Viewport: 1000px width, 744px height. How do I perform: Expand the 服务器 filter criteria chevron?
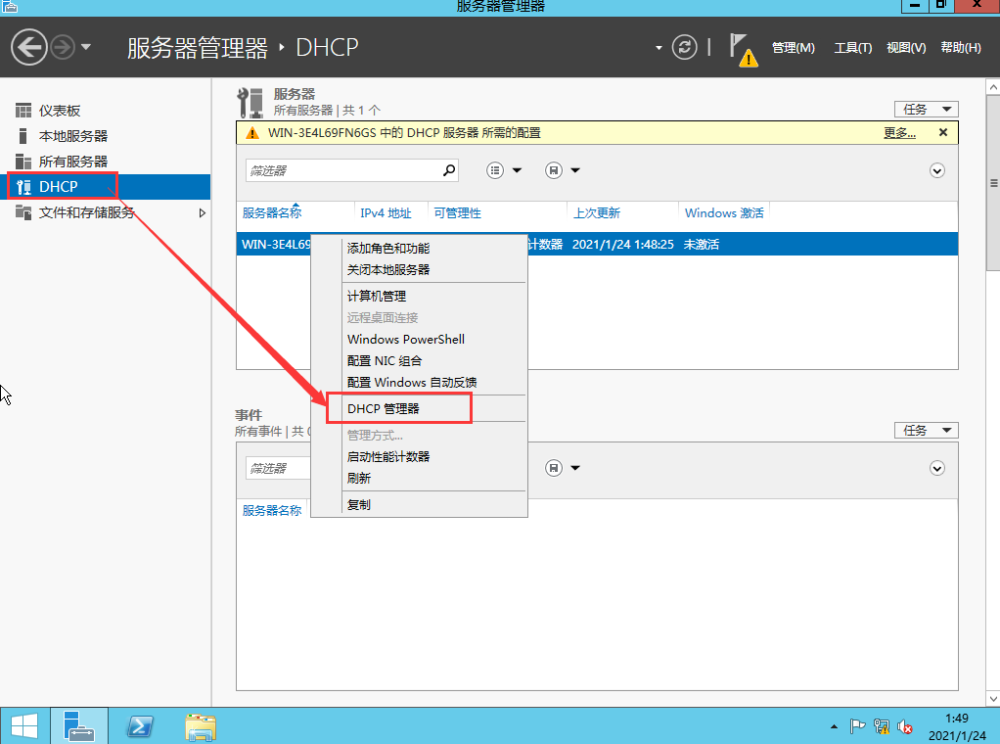point(937,171)
